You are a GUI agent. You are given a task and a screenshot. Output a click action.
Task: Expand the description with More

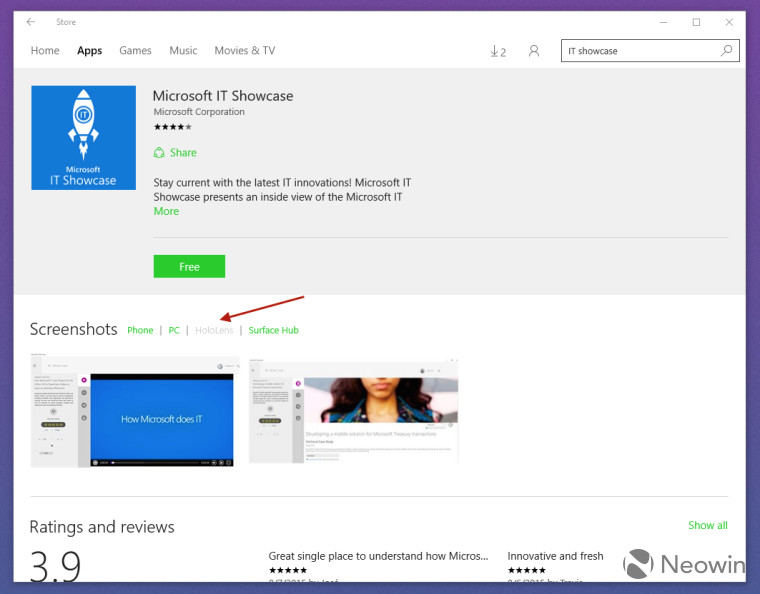[x=166, y=211]
